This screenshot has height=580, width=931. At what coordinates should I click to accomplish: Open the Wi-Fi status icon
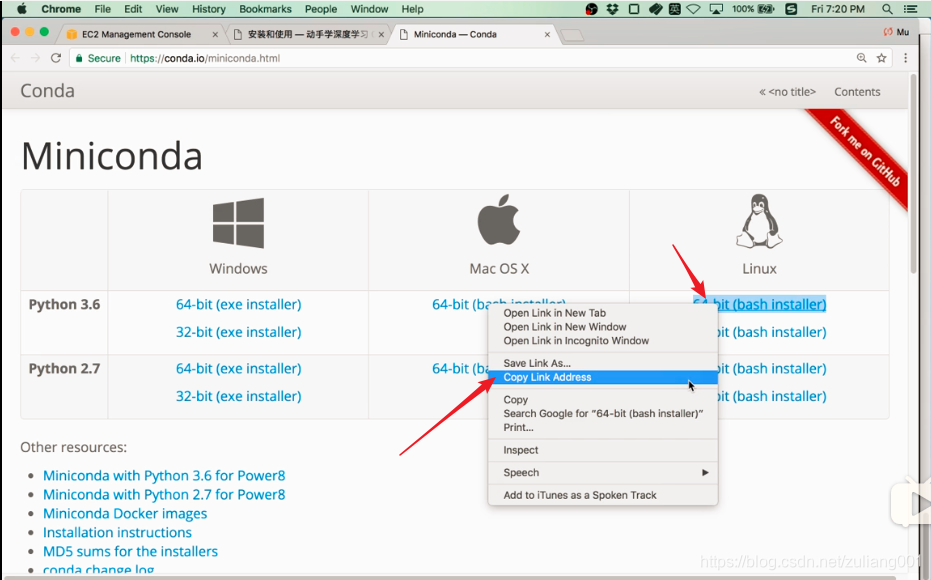(694, 9)
